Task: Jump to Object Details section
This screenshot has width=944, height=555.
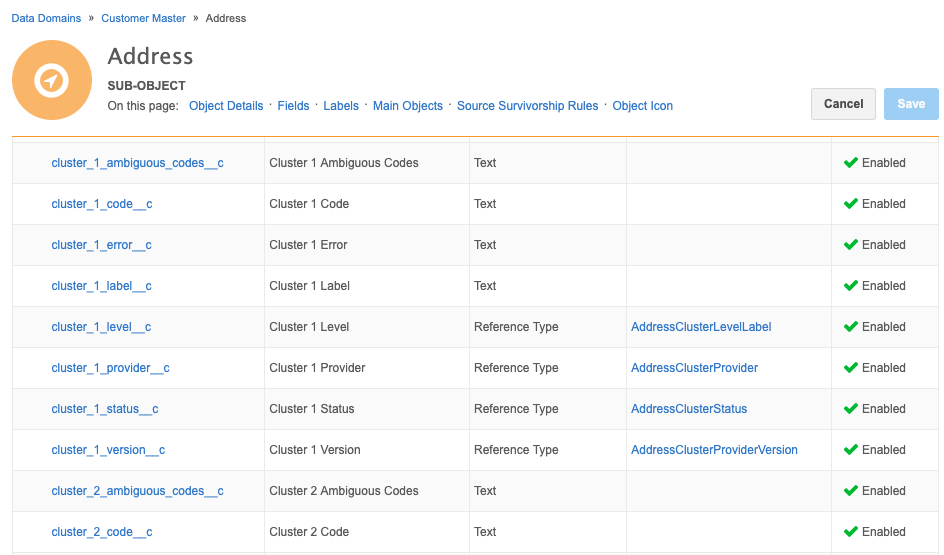Action: (x=226, y=106)
